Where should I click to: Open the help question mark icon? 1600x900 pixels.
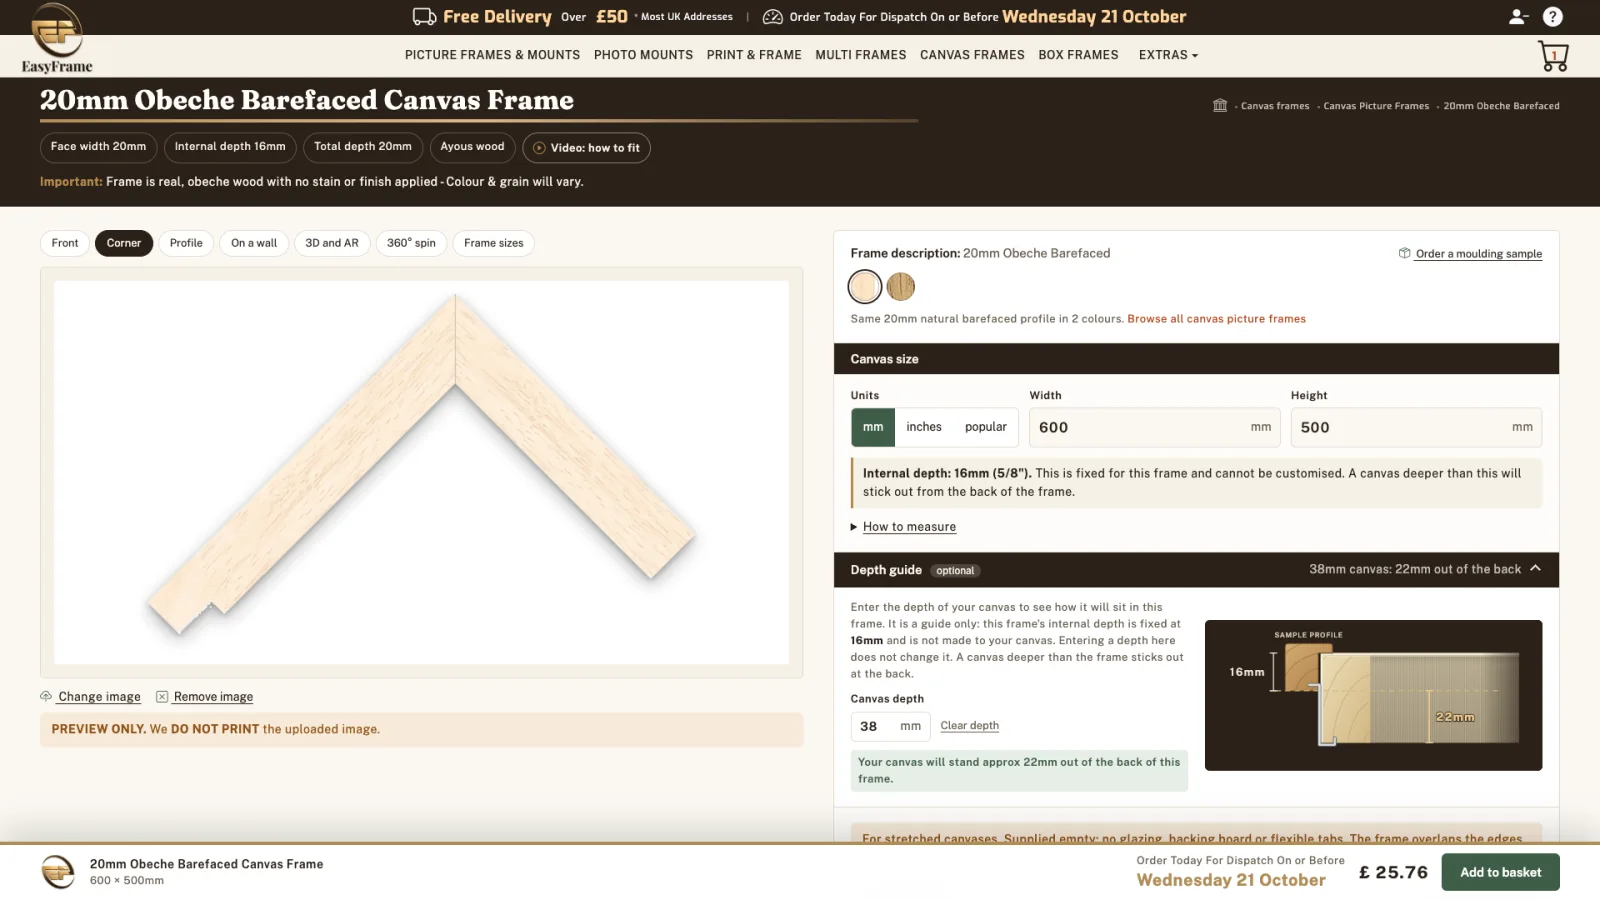pos(1553,17)
